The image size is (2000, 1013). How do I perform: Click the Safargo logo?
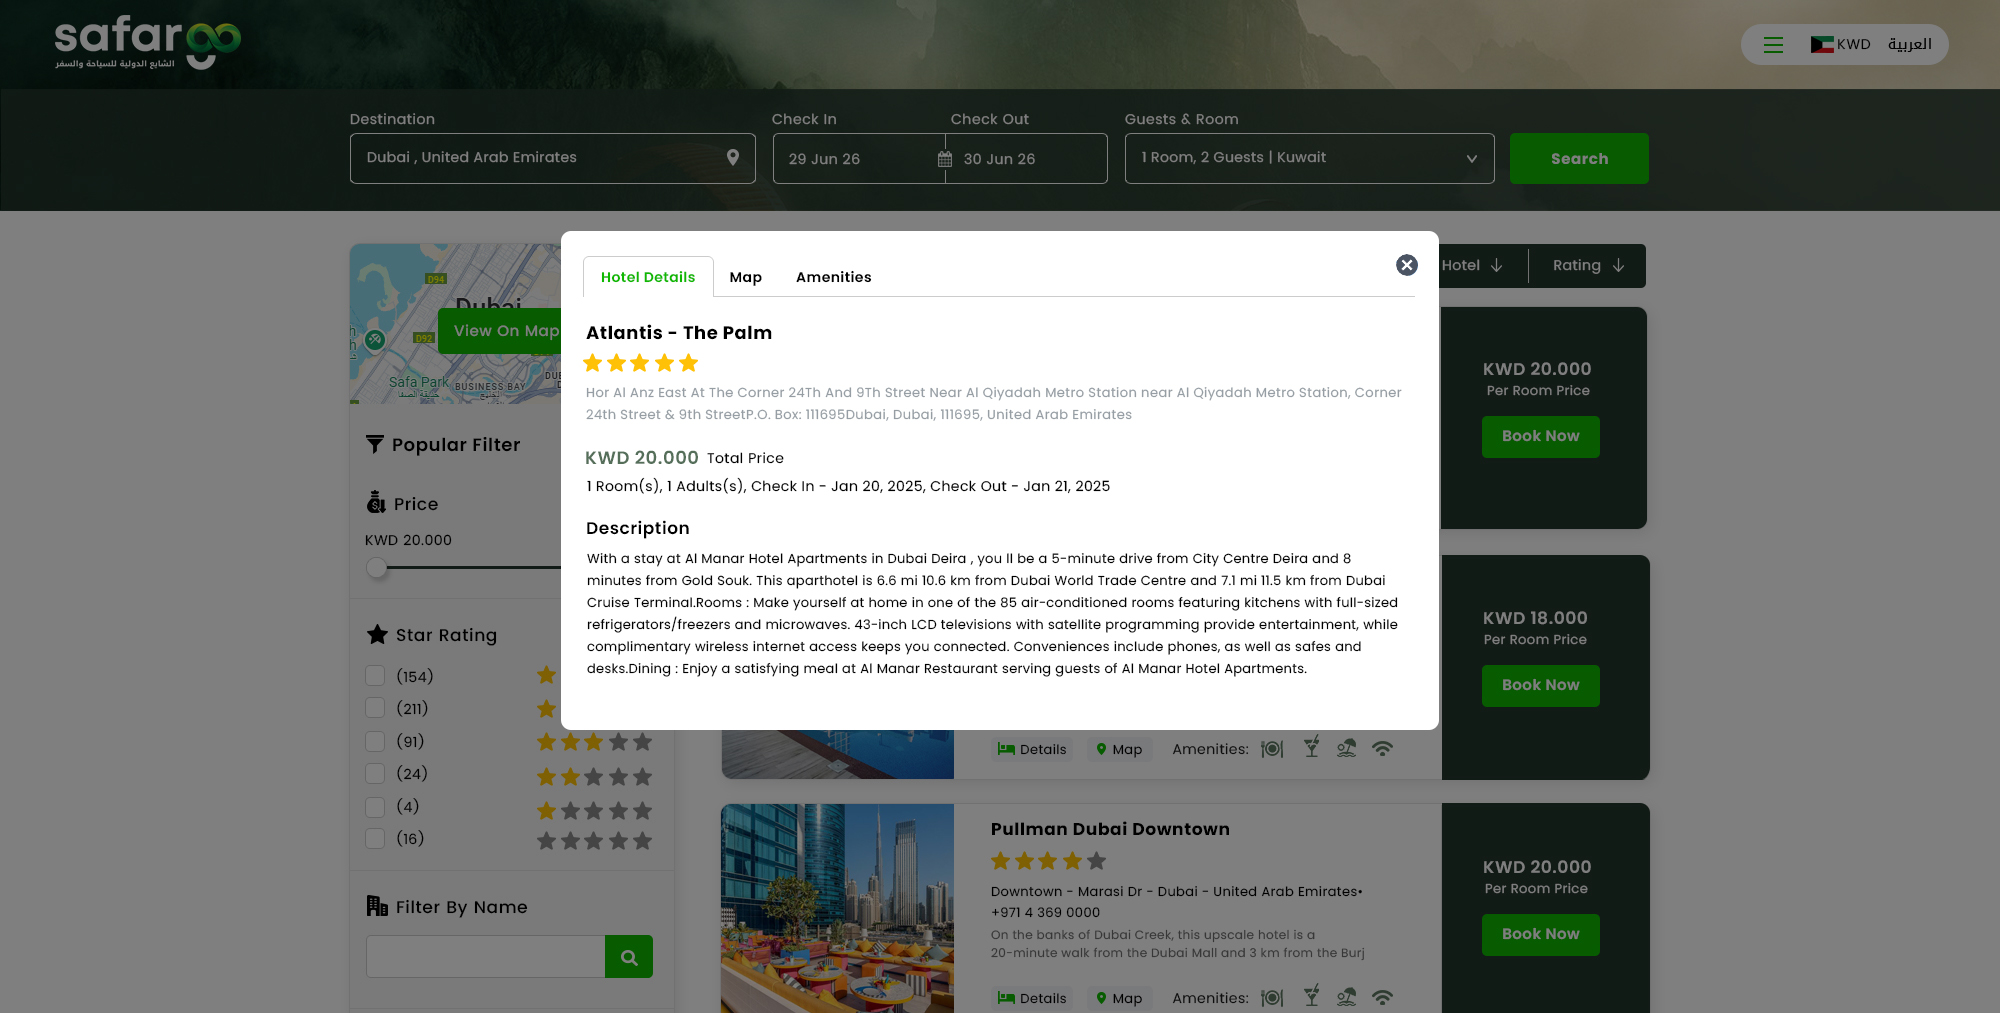(148, 42)
